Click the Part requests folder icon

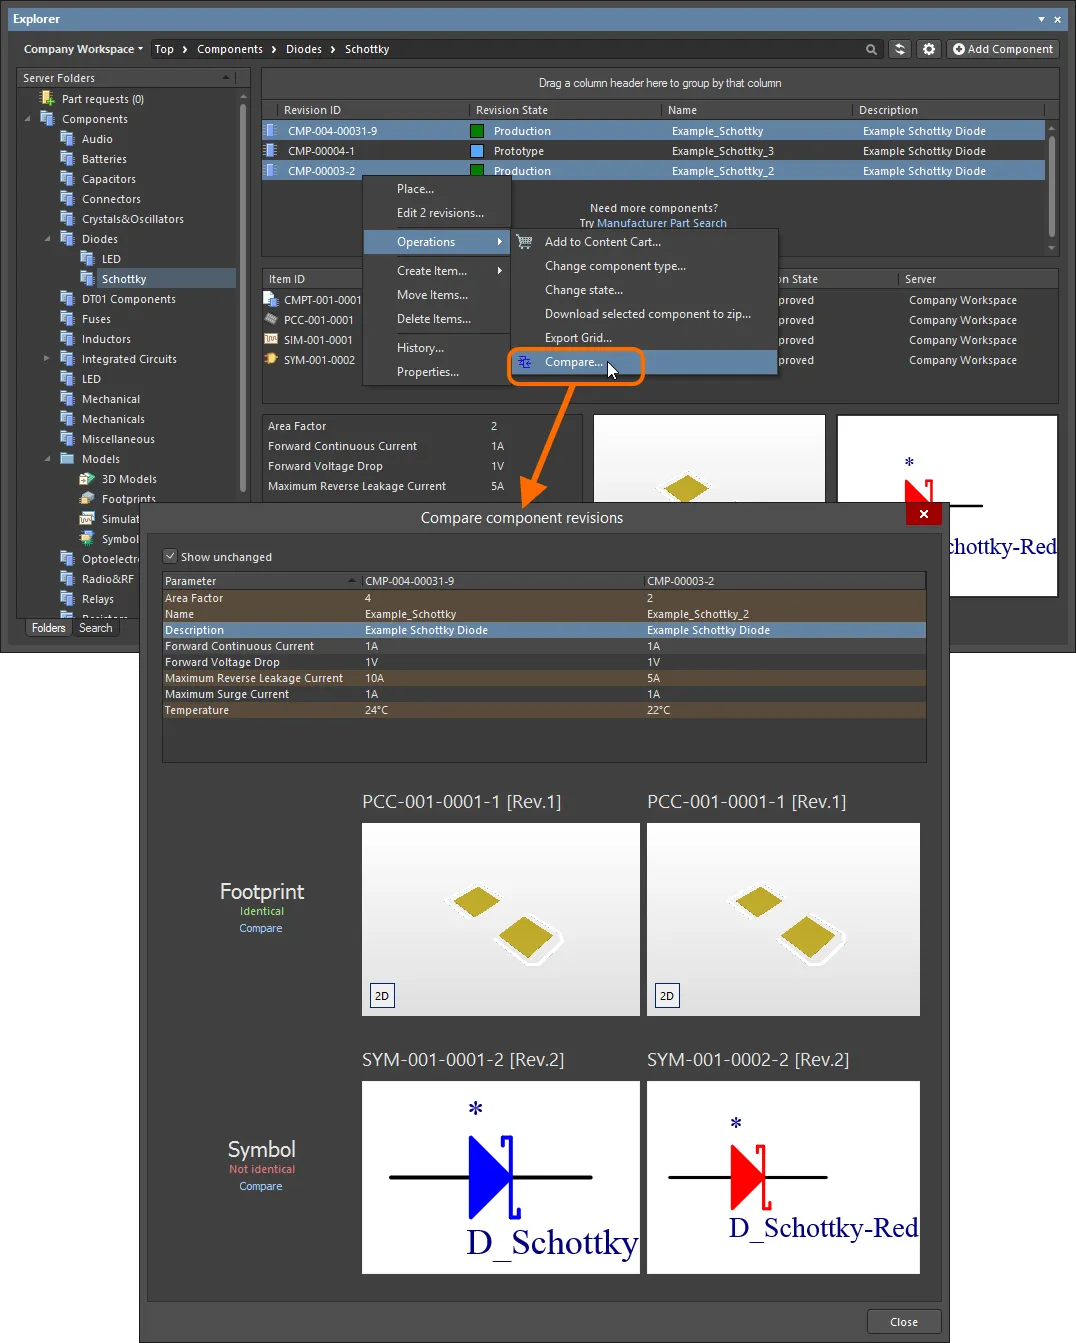click(x=47, y=98)
